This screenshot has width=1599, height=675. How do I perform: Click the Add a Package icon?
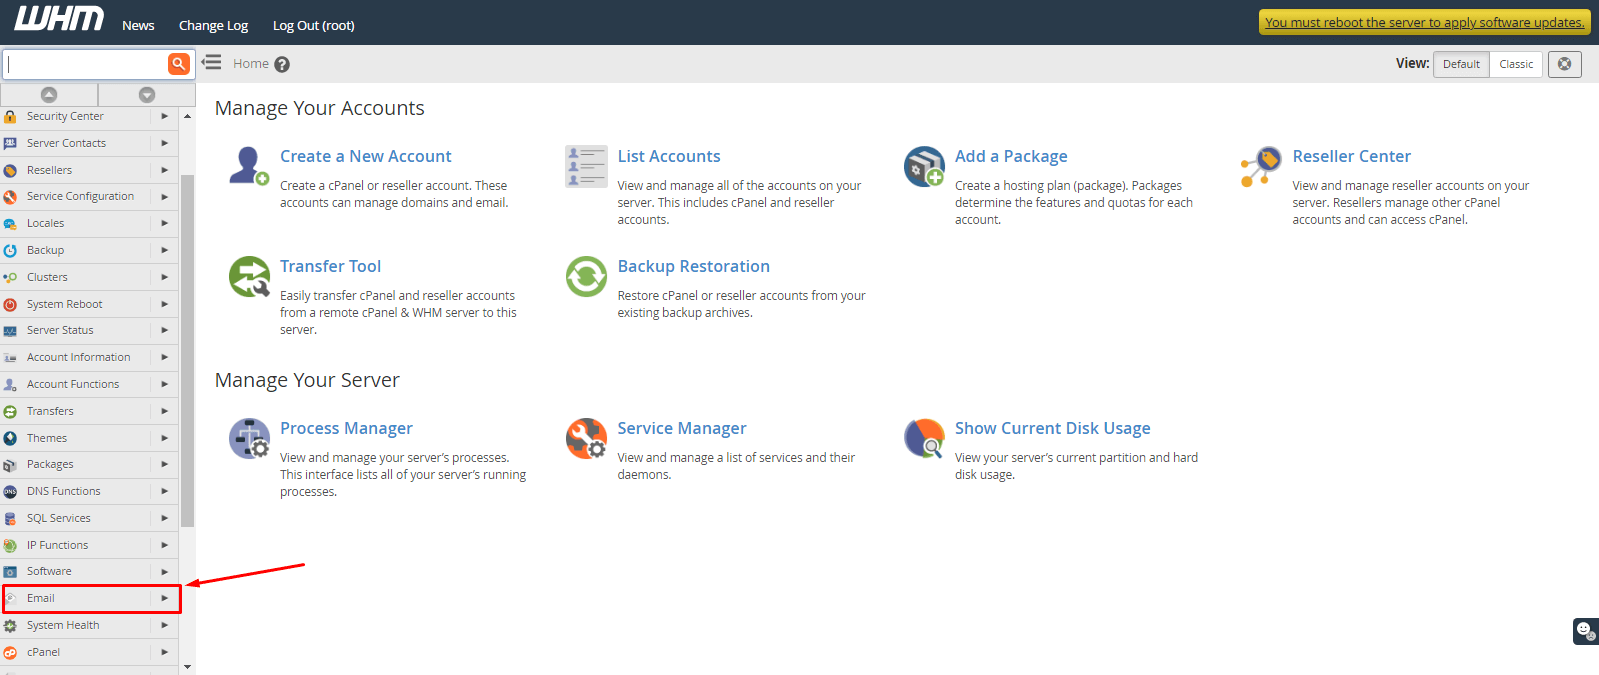tap(924, 166)
